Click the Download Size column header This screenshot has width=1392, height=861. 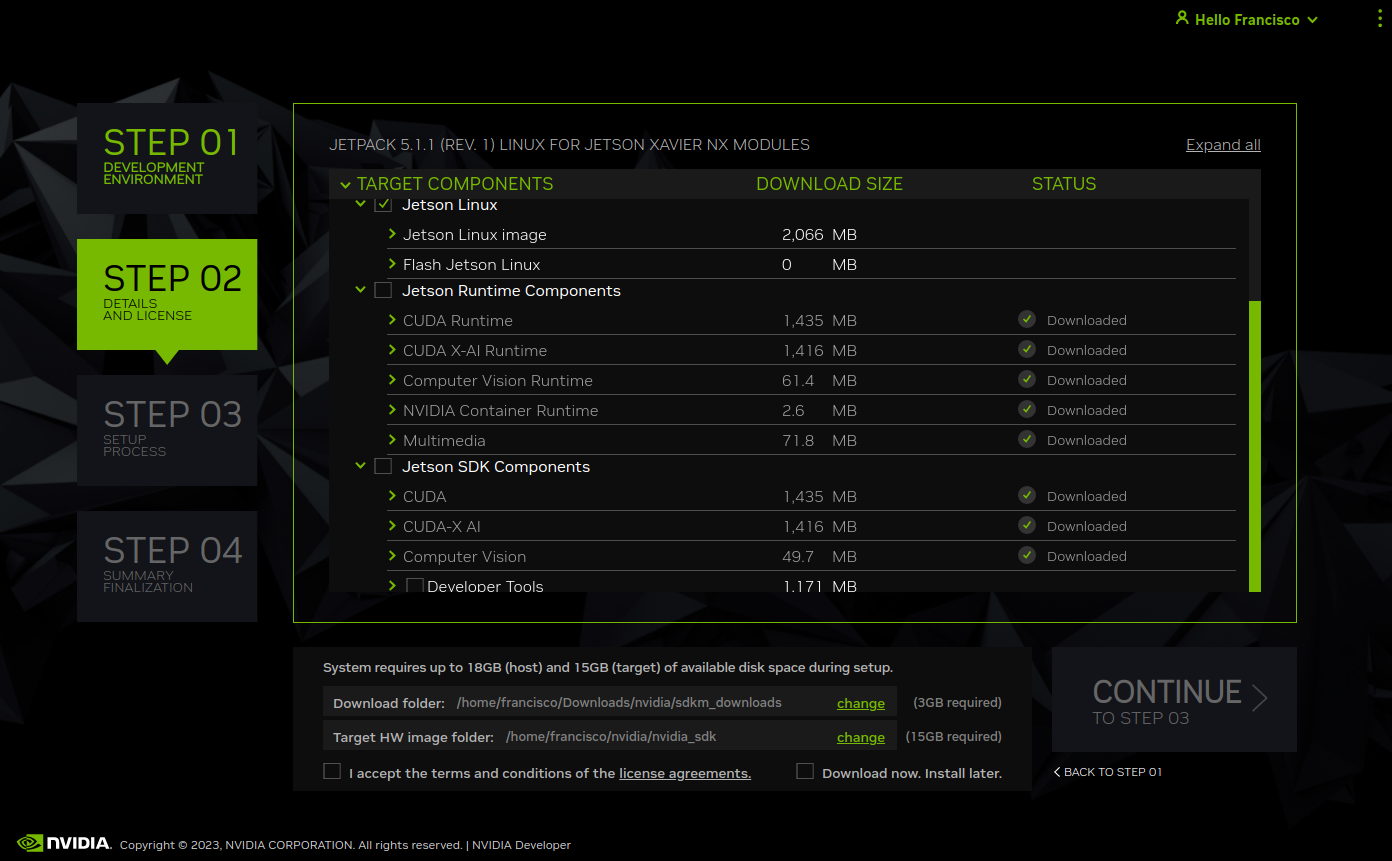(829, 184)
